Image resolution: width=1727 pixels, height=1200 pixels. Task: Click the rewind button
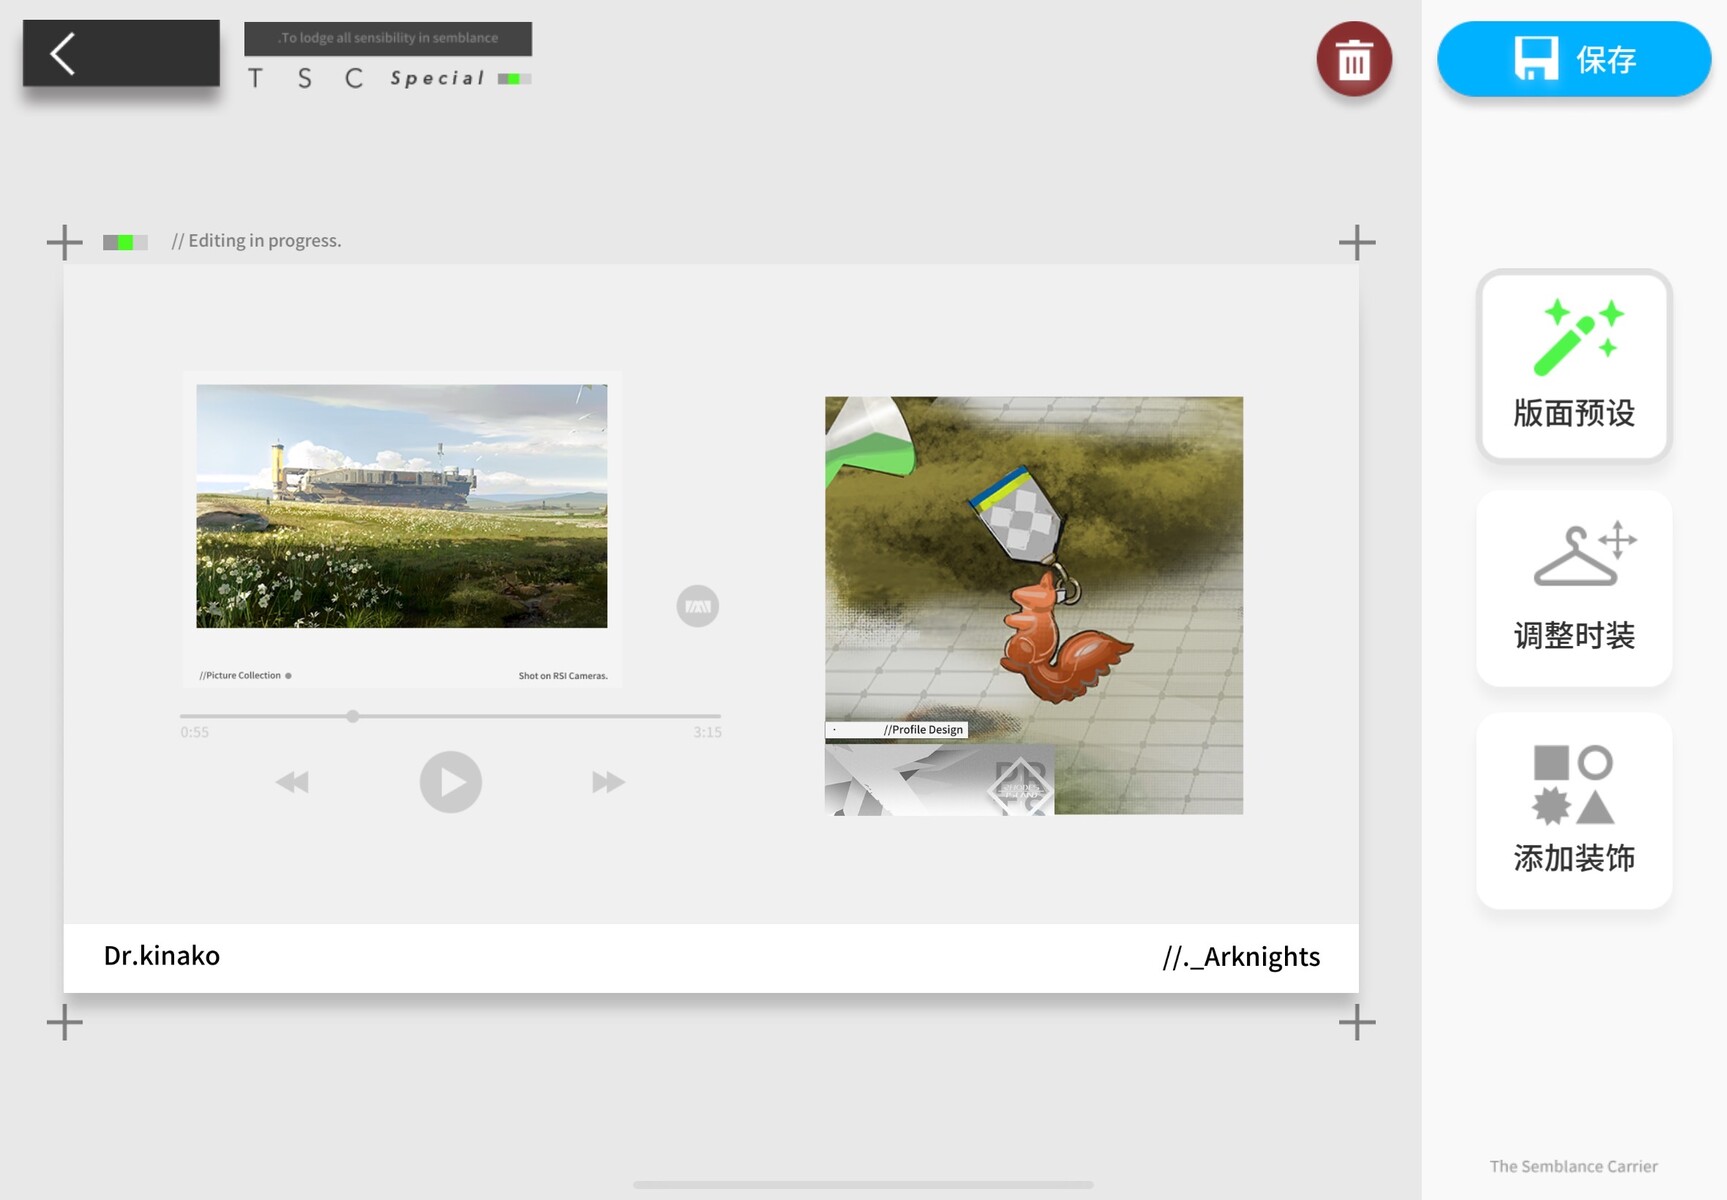tap(292, 782)
